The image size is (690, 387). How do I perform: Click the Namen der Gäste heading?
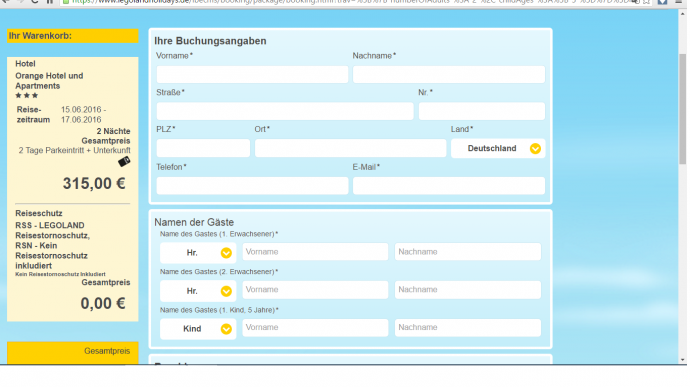point(194,222)
